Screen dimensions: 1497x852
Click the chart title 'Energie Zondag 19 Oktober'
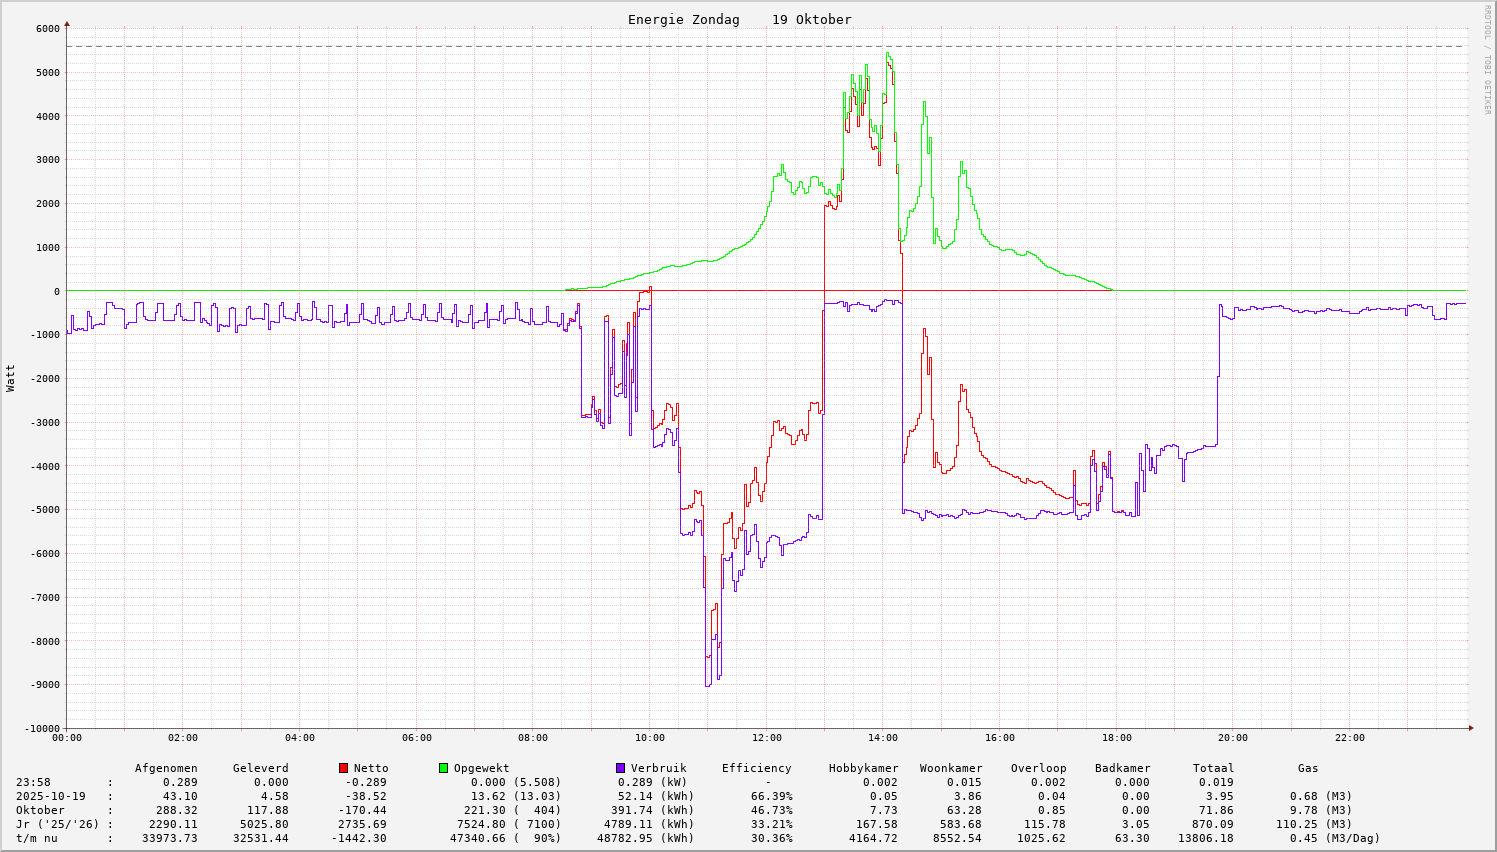739,20
